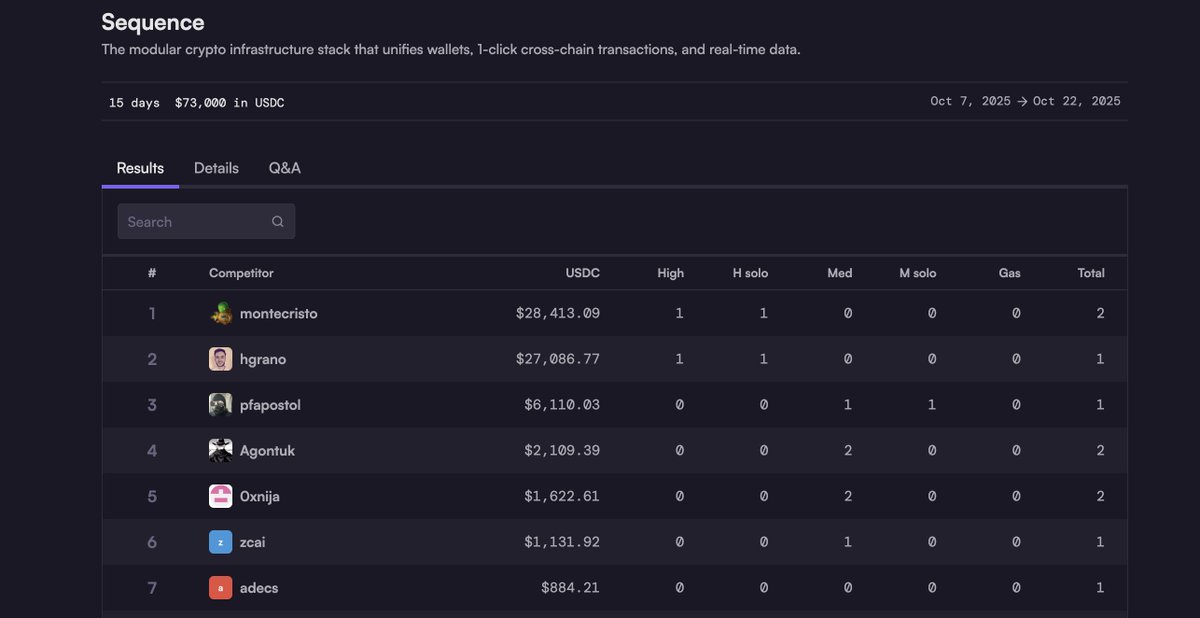This screenshot has width=1200, height=618.
Task: Open 0xnija's pink avatar icon
Action: [x=220, y=496]
